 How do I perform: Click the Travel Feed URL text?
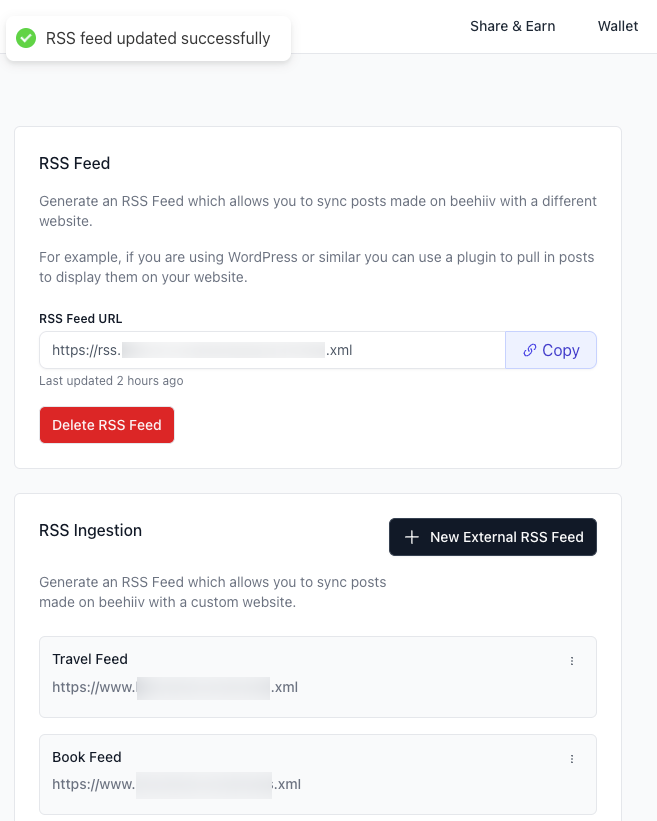(175, 687)
